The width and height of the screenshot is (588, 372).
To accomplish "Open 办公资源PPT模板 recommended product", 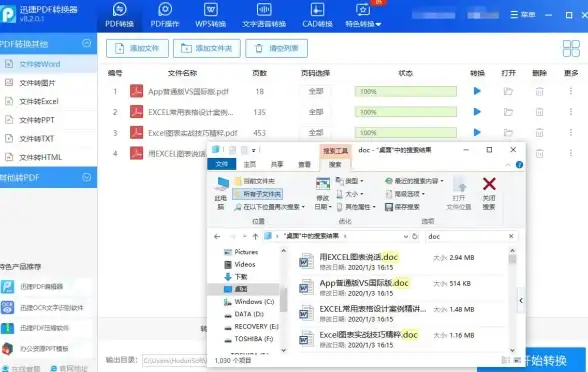I will (x=47, y=349).
